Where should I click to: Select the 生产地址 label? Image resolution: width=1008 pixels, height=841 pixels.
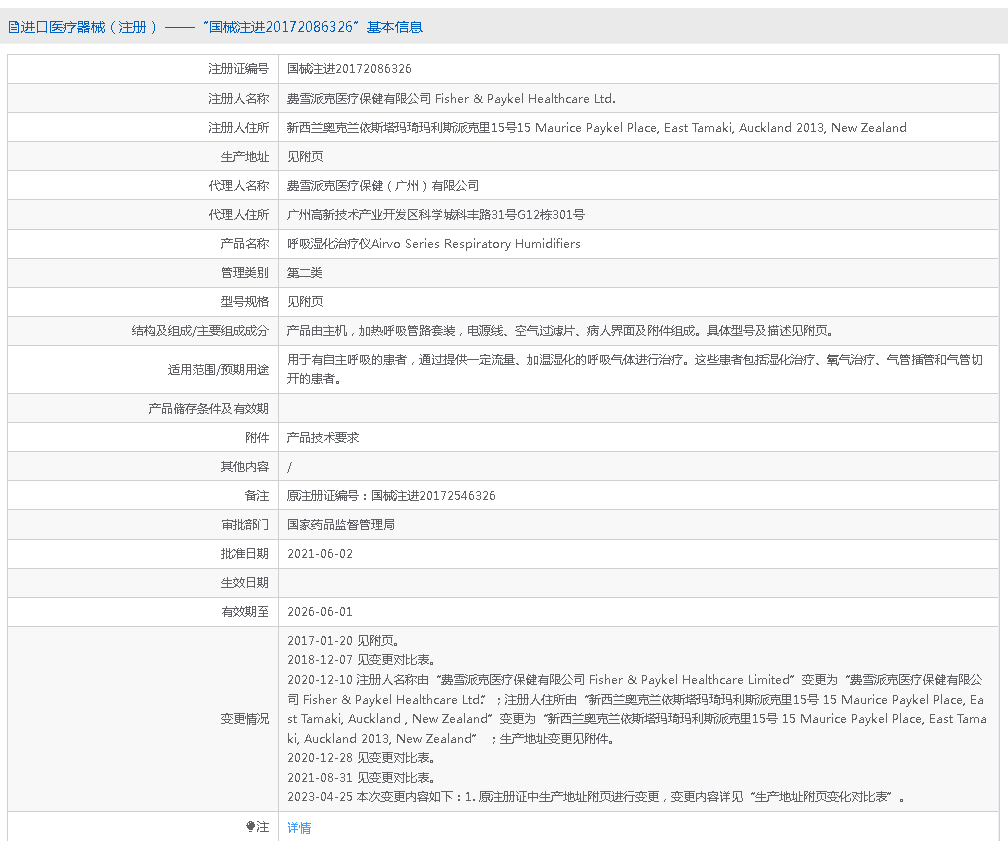point(245,156)
